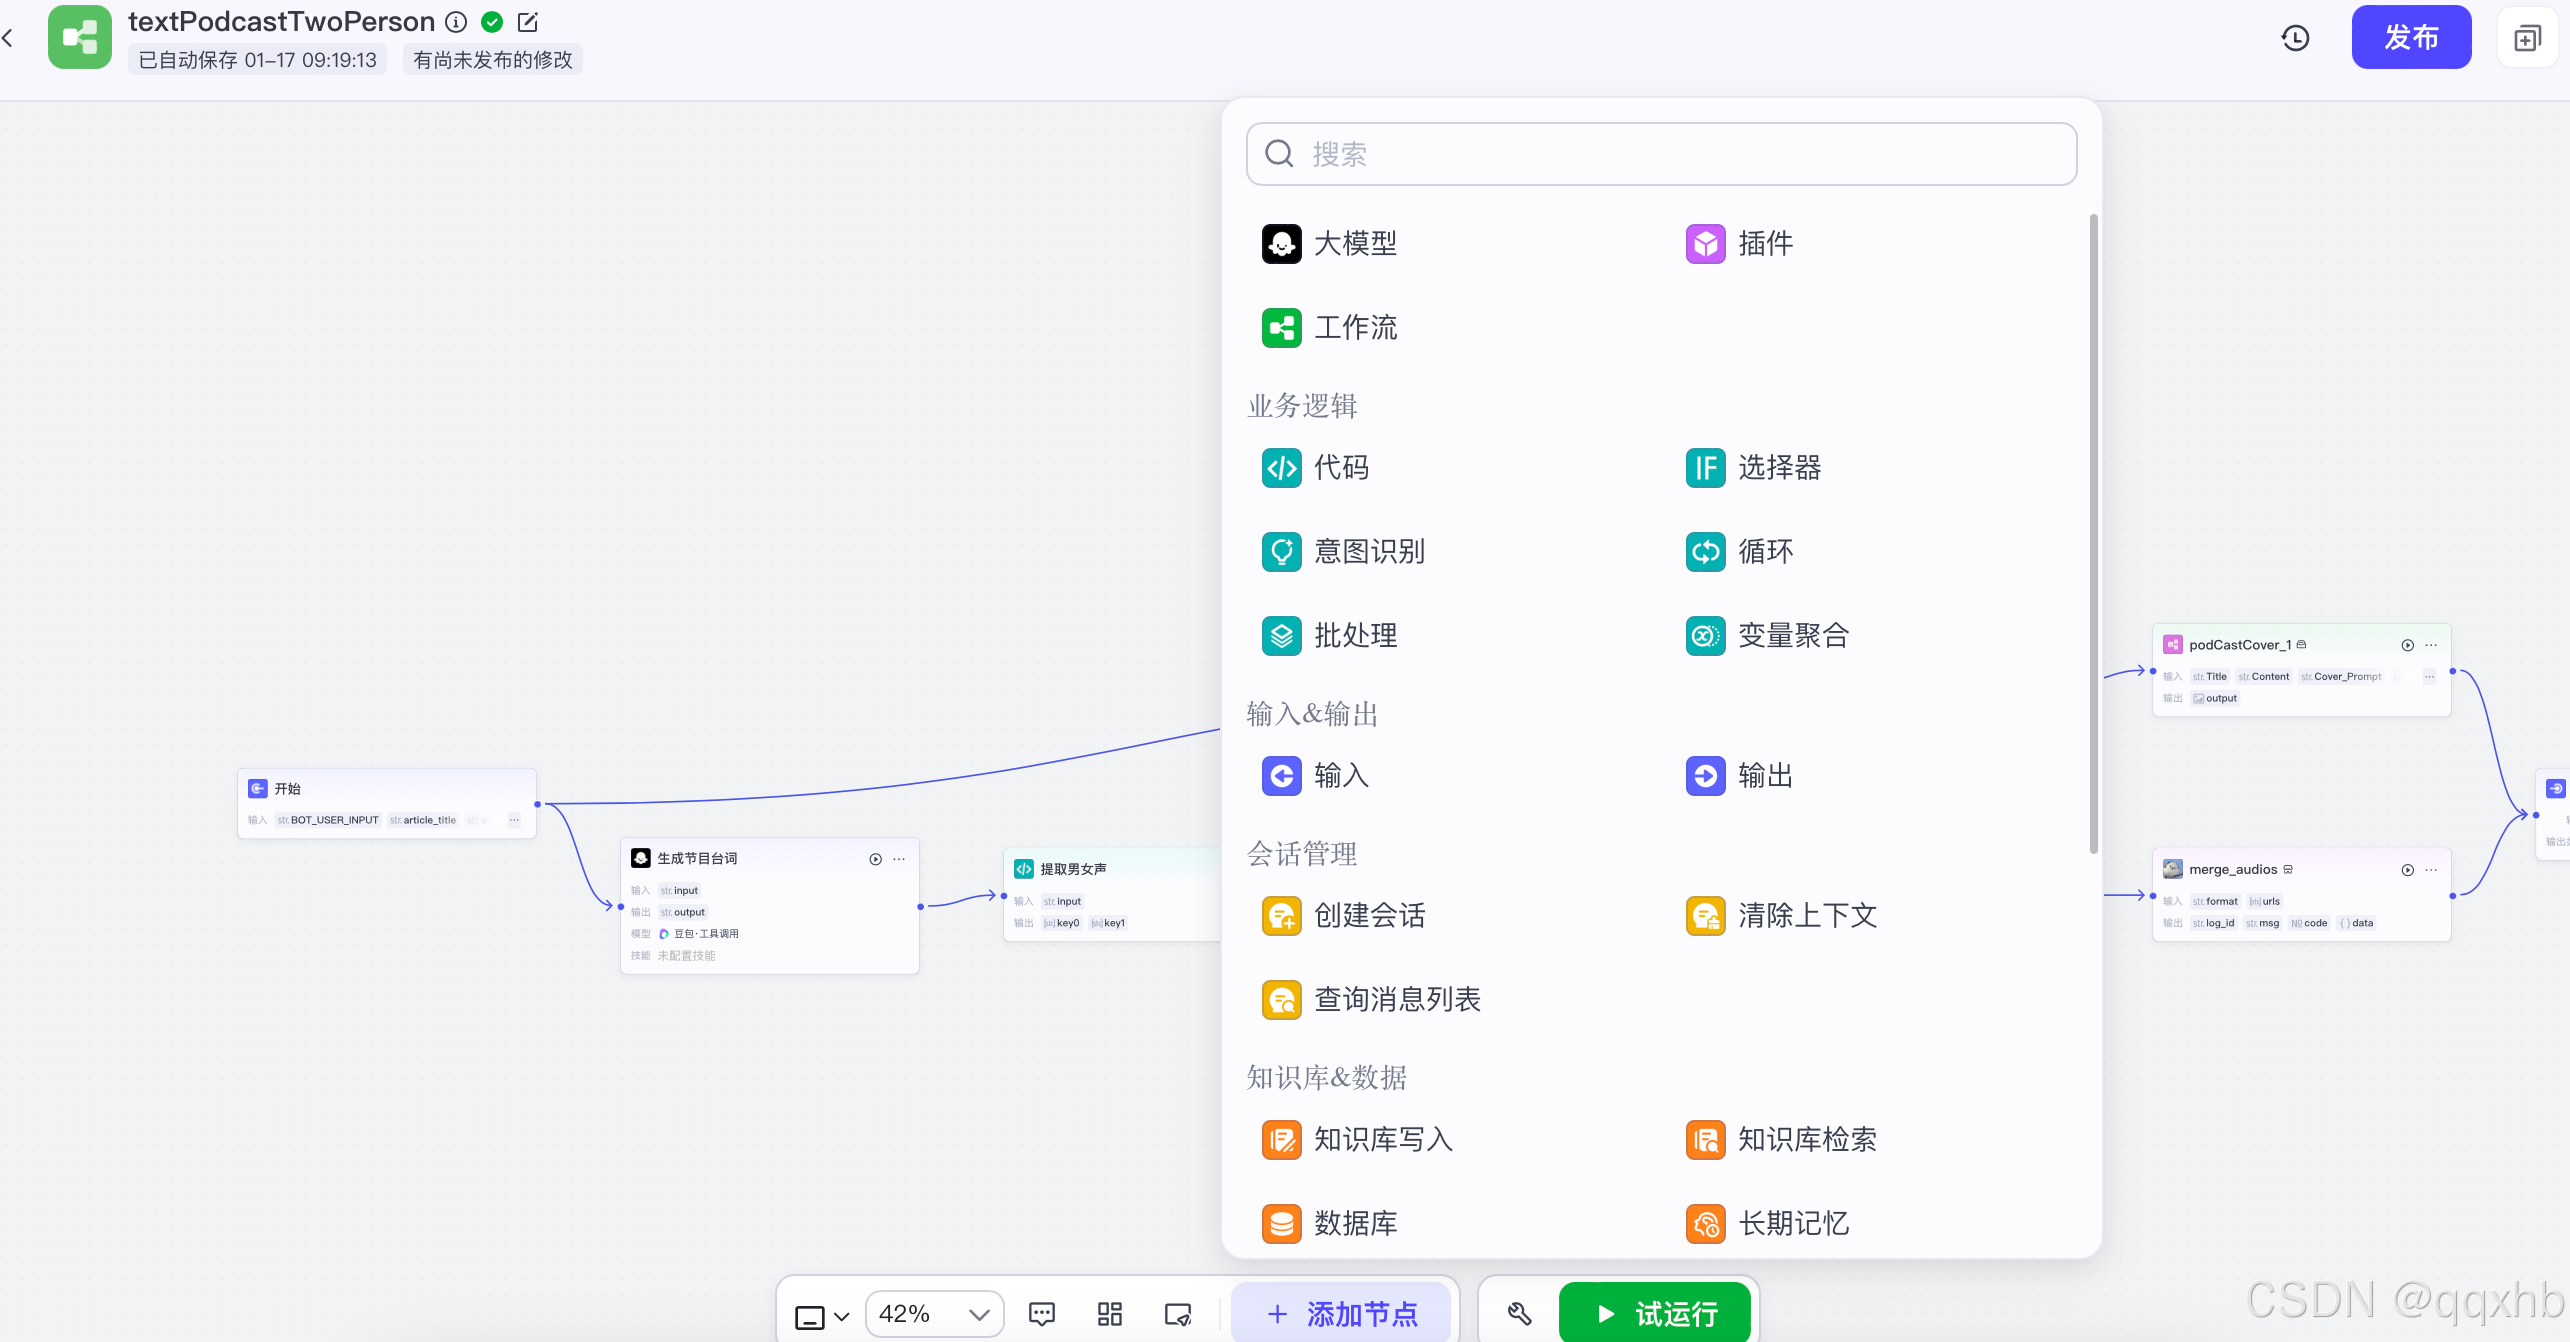Click the node panel vertical scrollbar
Image resolution: width=2570 pixels, height=1342 pixels.
click(x=2093, y=533)
